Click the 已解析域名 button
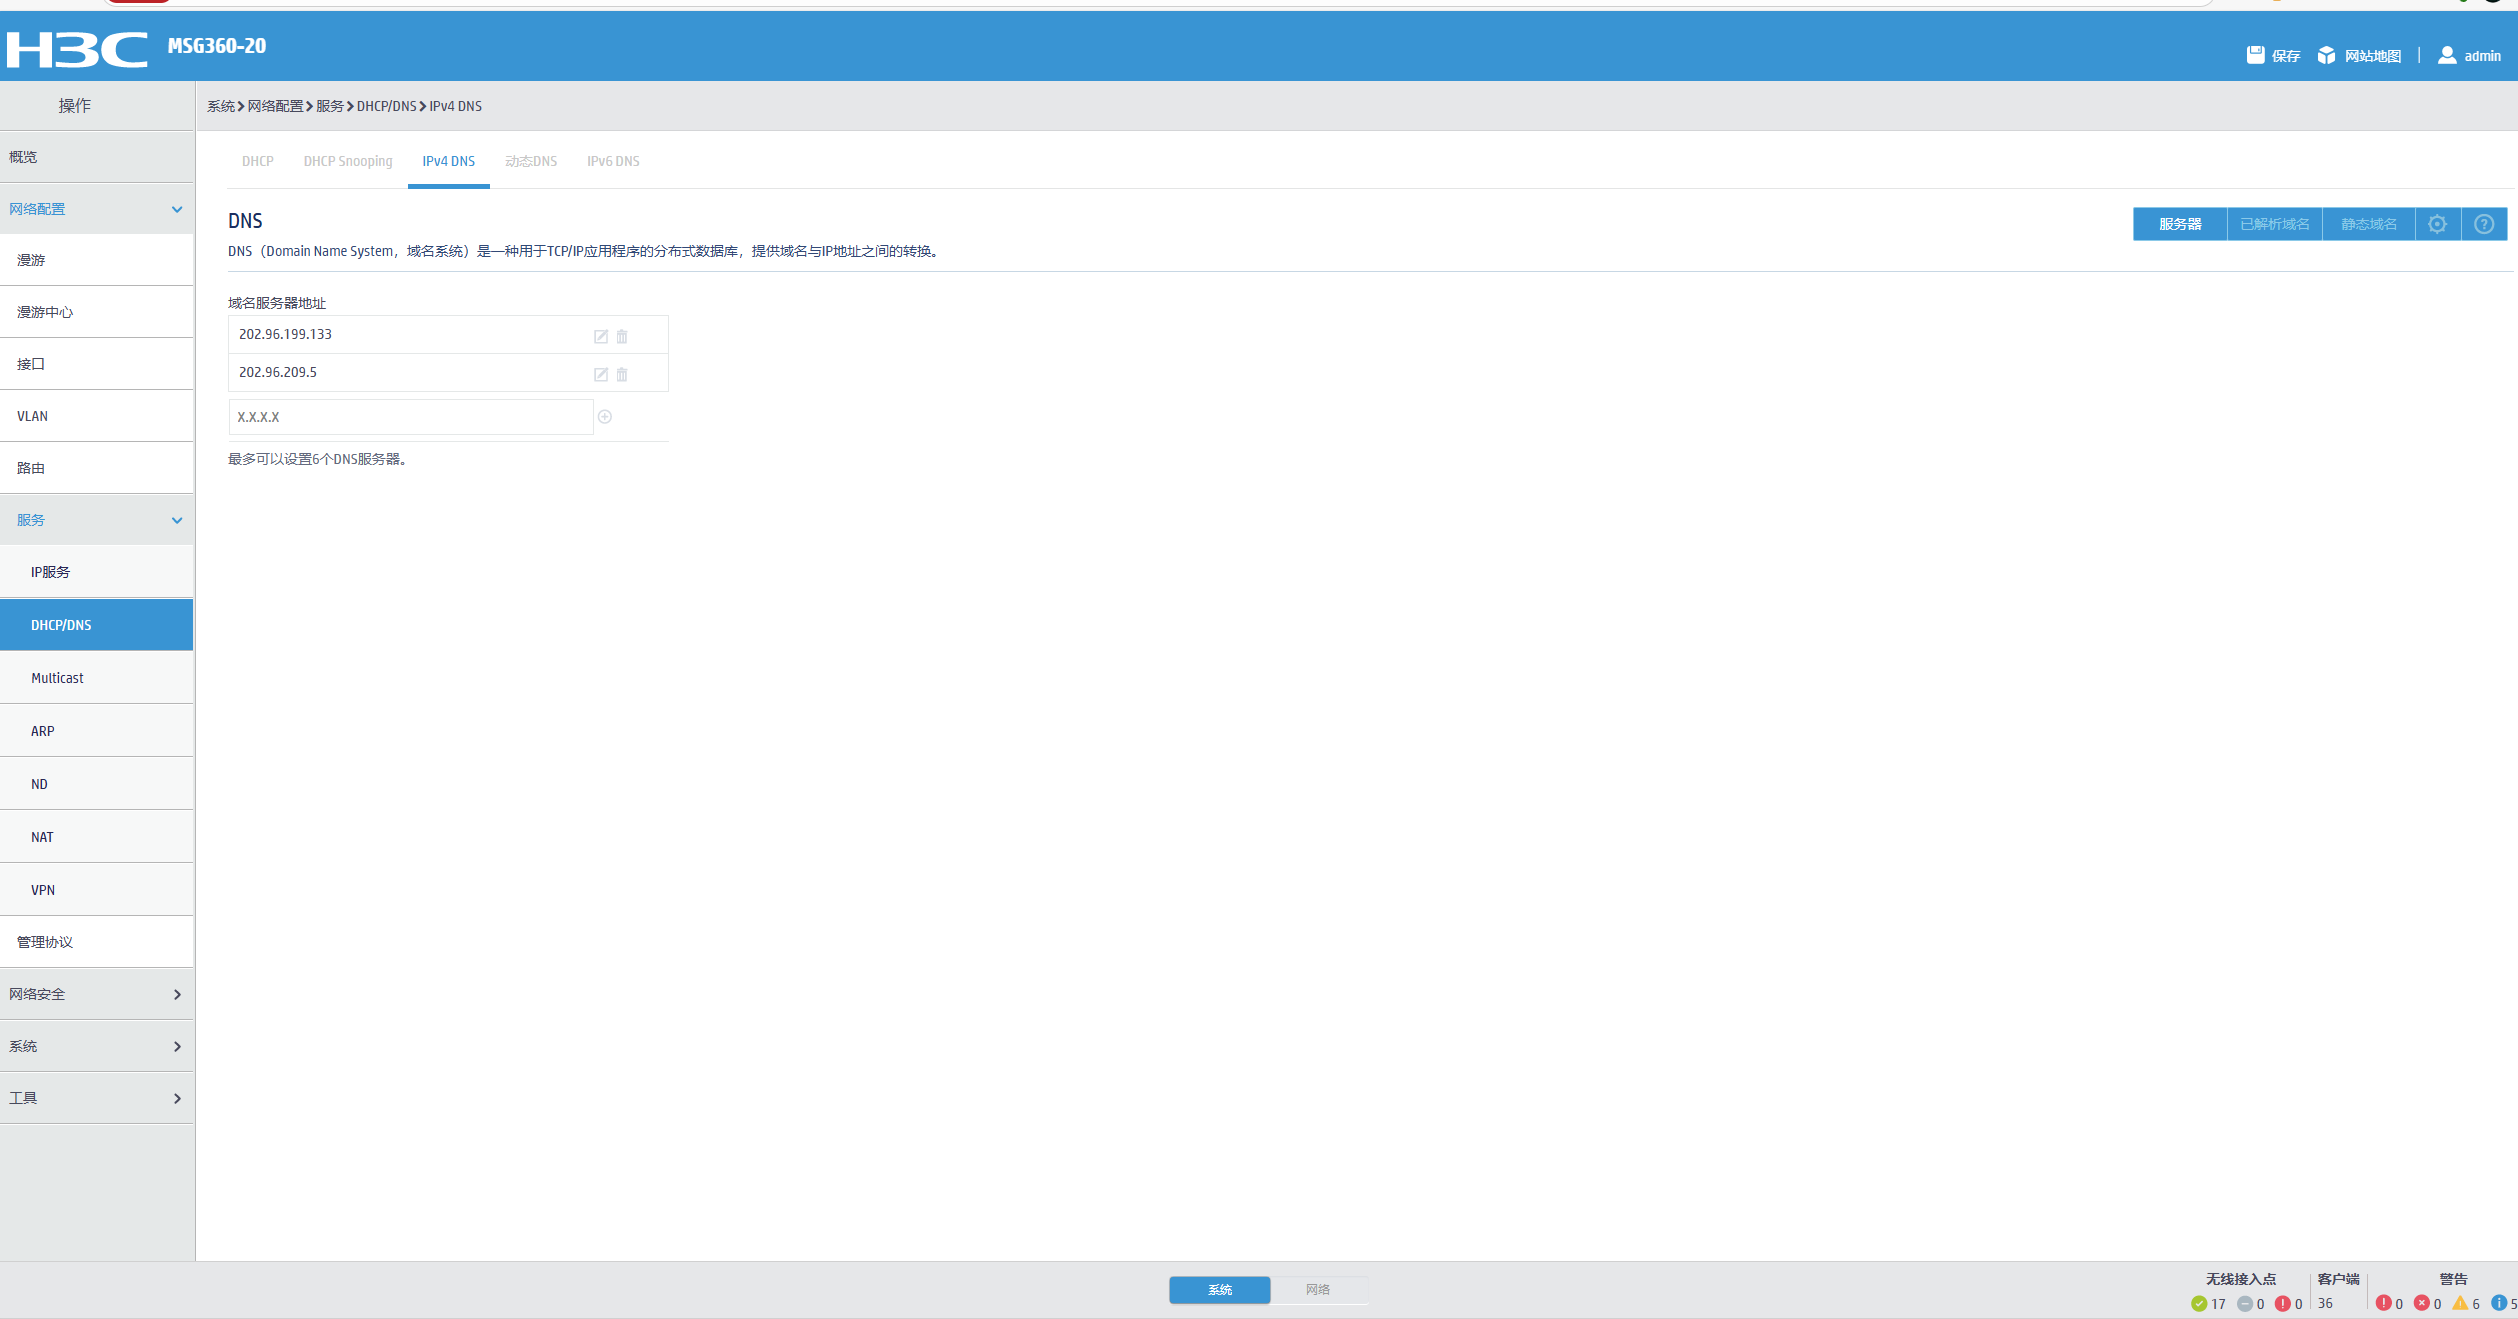The width and height of the screenshot is (2518, 1319). point(2274,224)
